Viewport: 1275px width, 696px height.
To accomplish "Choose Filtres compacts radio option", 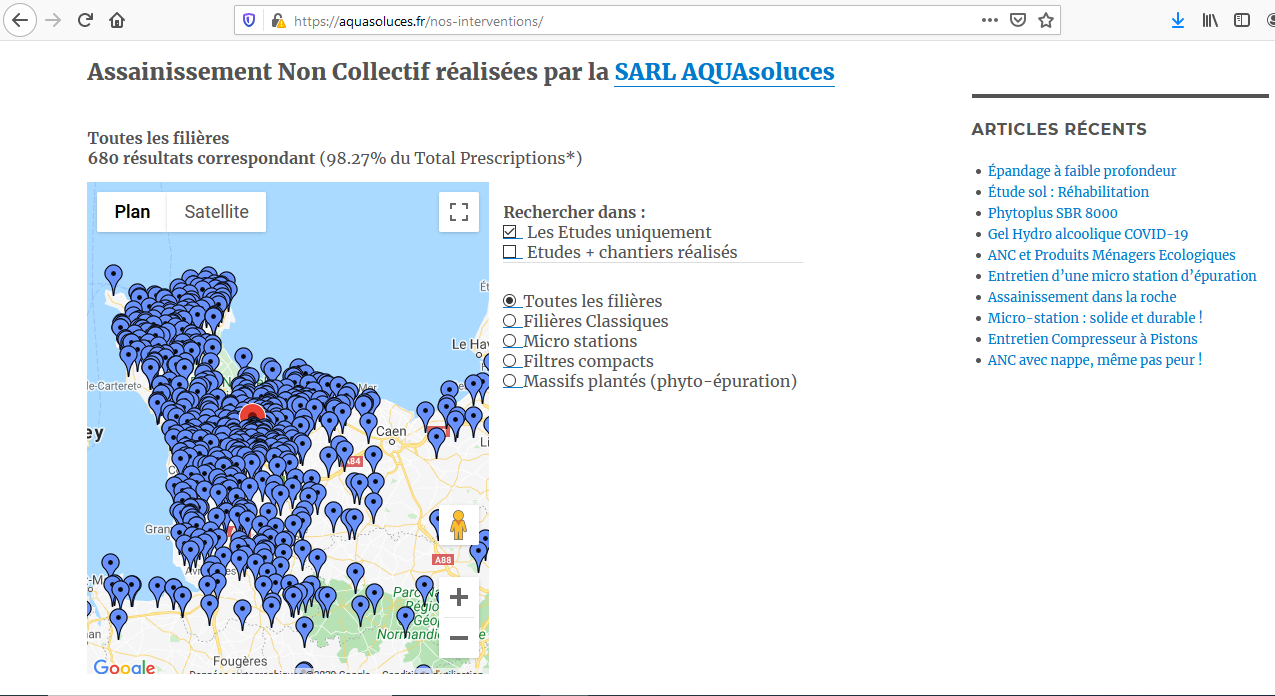I will point(510,361).
